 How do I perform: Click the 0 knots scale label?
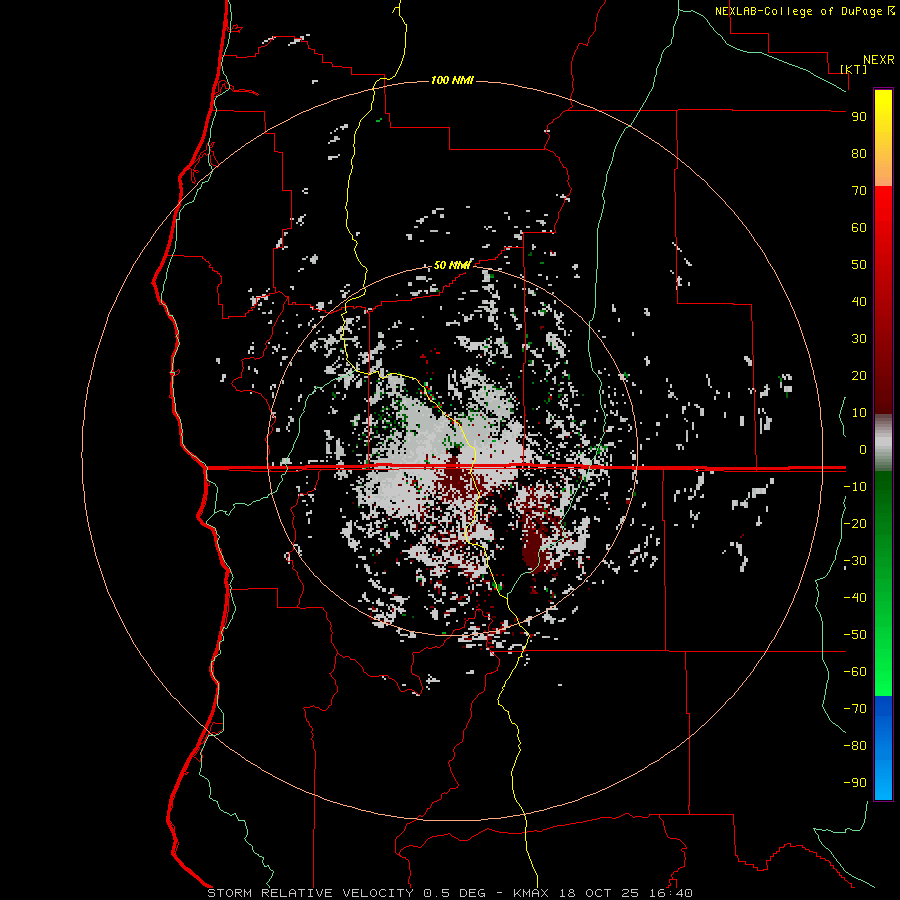(x=863, y=449)
